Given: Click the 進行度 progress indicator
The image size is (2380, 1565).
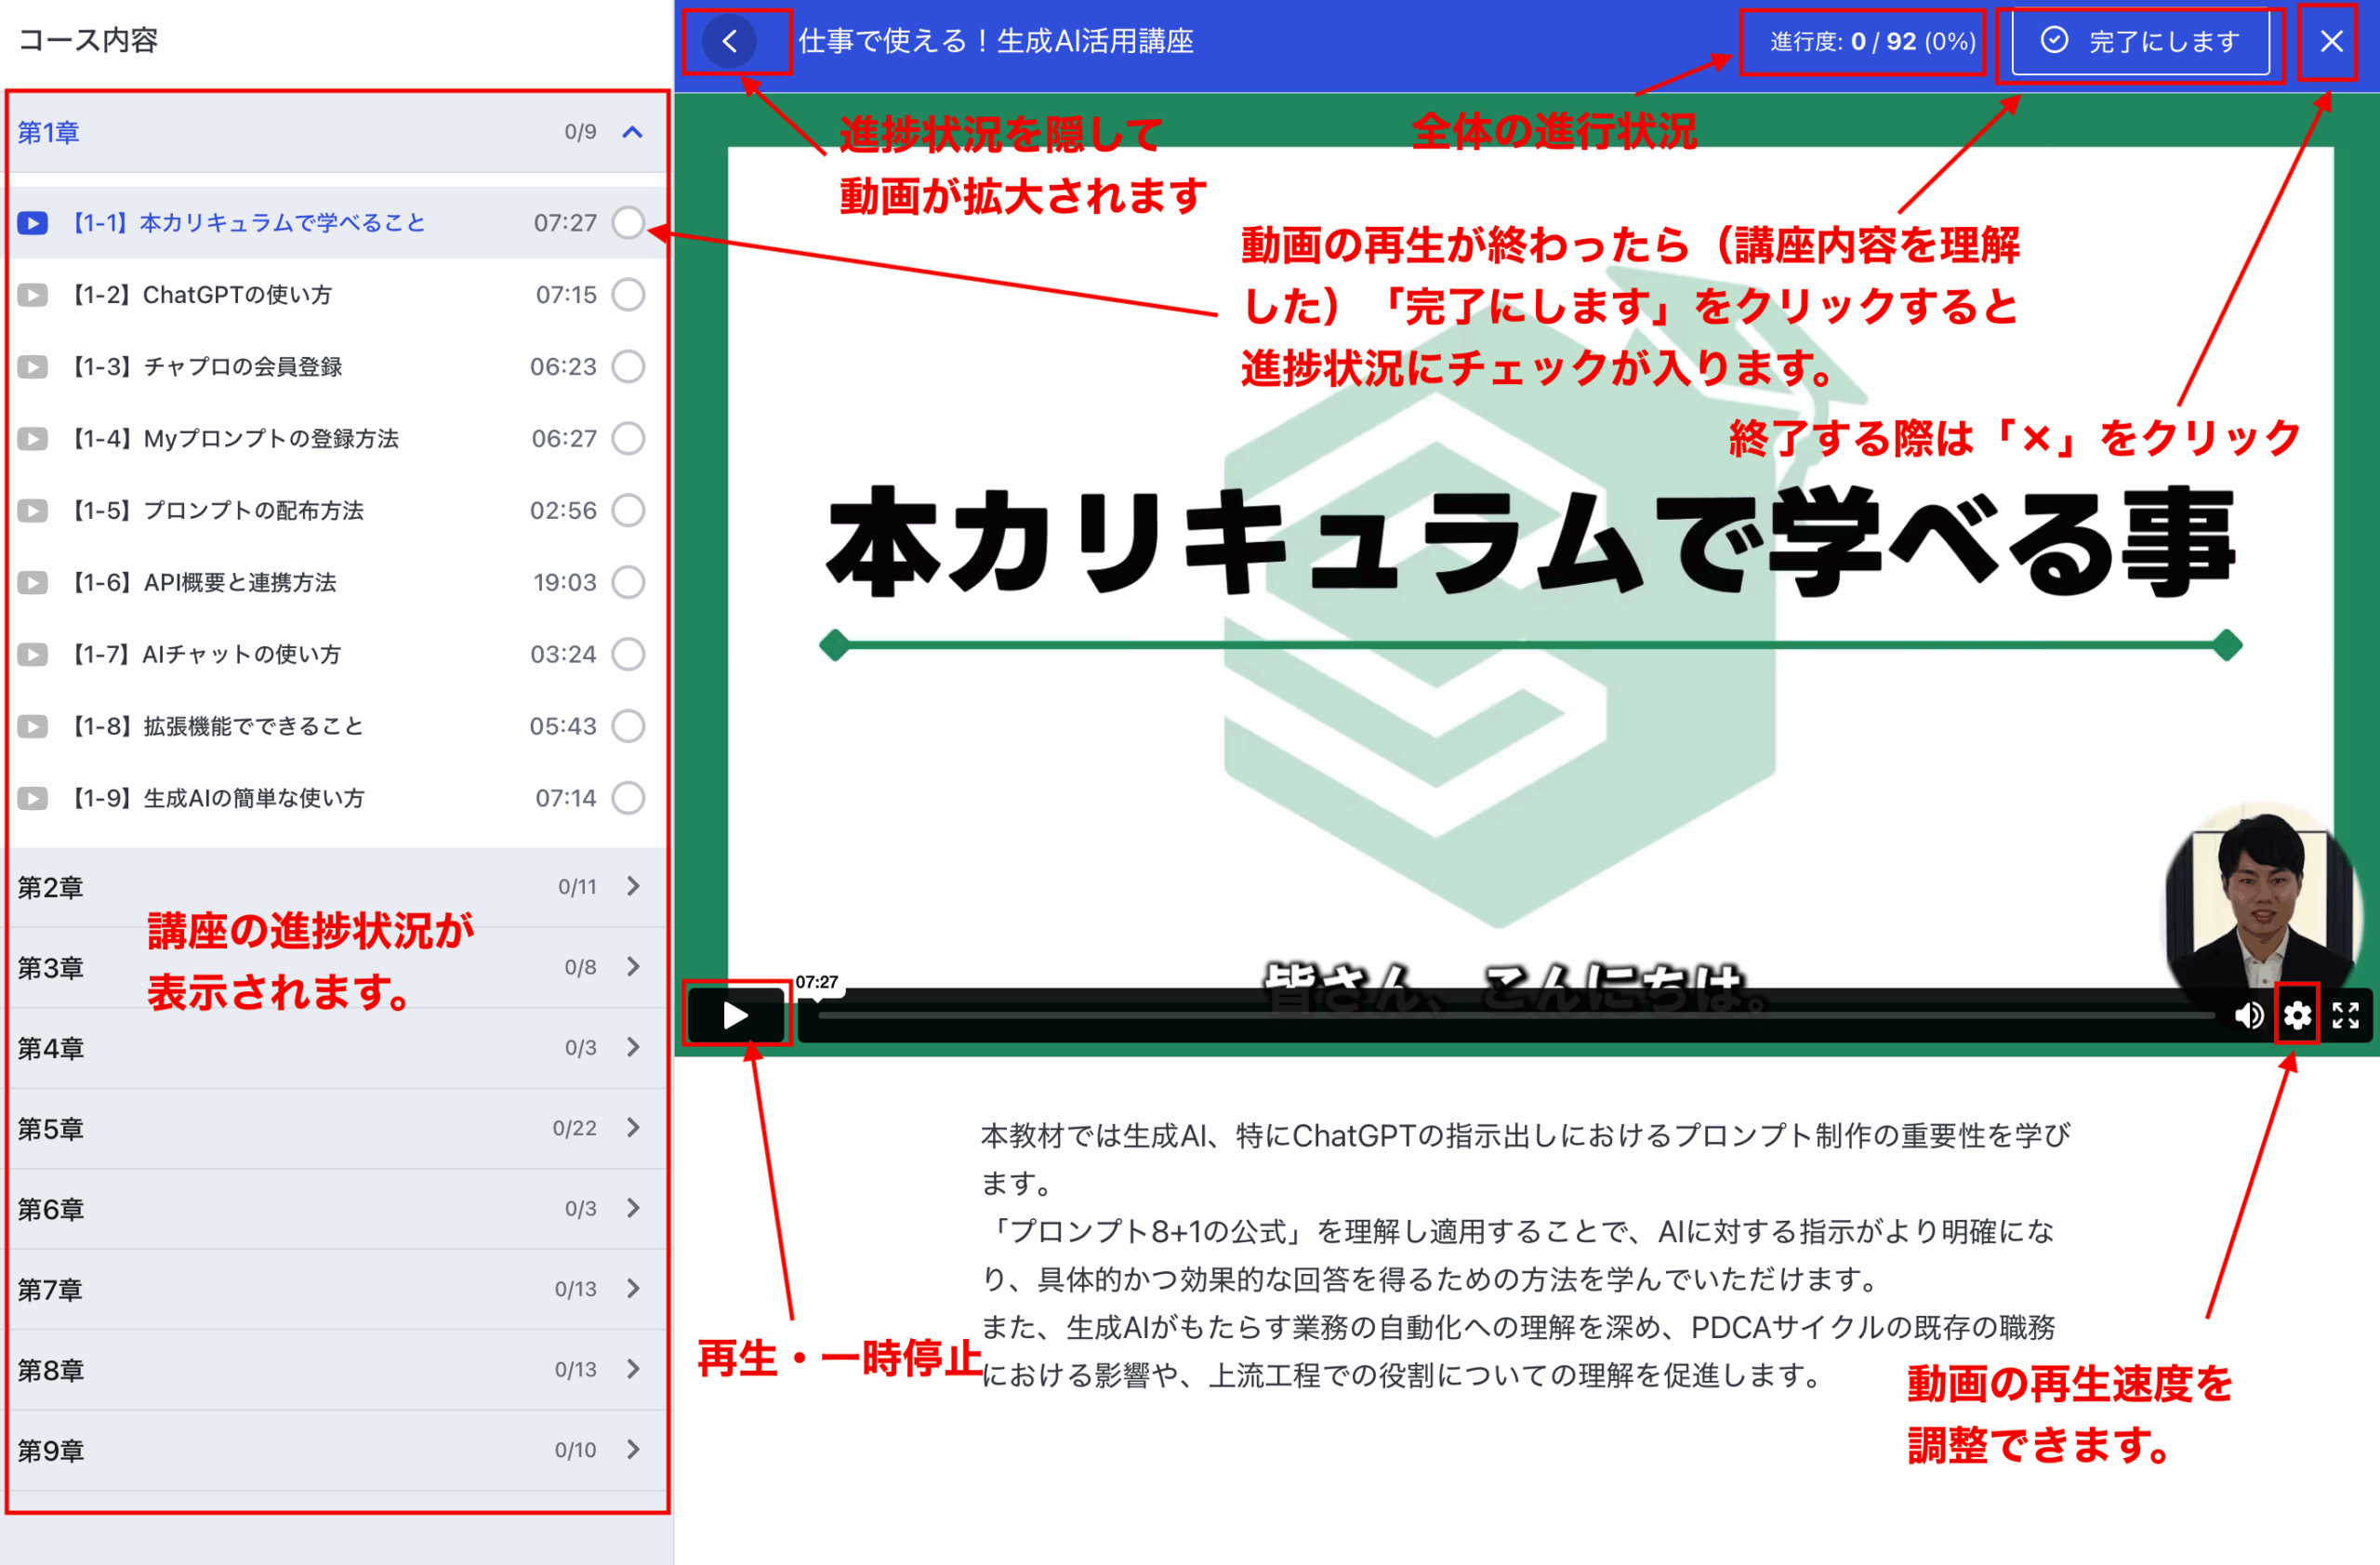Looking at the screenshot, I should pyautogui.click(x=1871, y=41).
